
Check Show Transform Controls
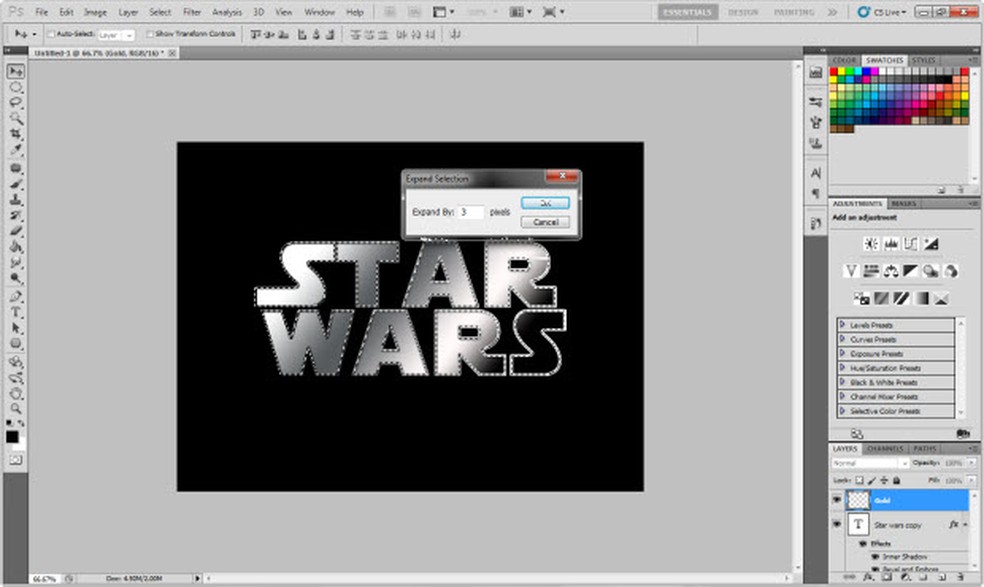(x=150, y=34)
